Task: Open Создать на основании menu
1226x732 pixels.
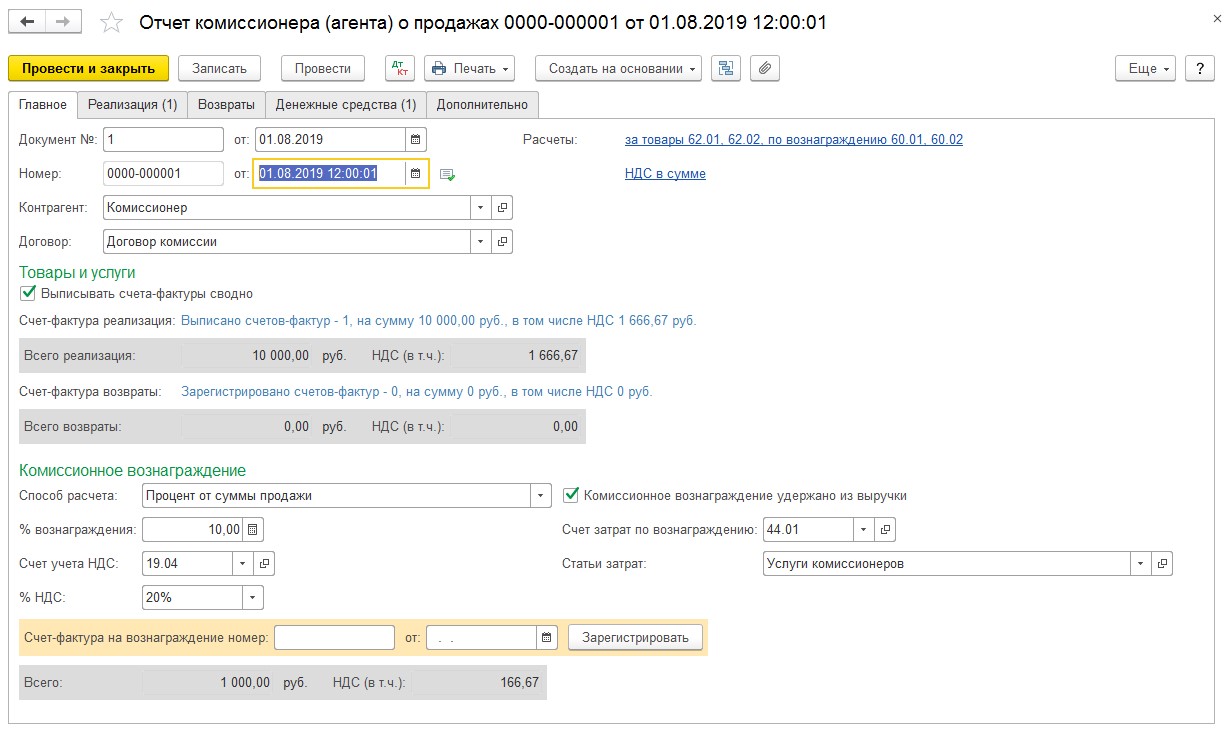Action: pyautogui.click(x=619, y=68)
